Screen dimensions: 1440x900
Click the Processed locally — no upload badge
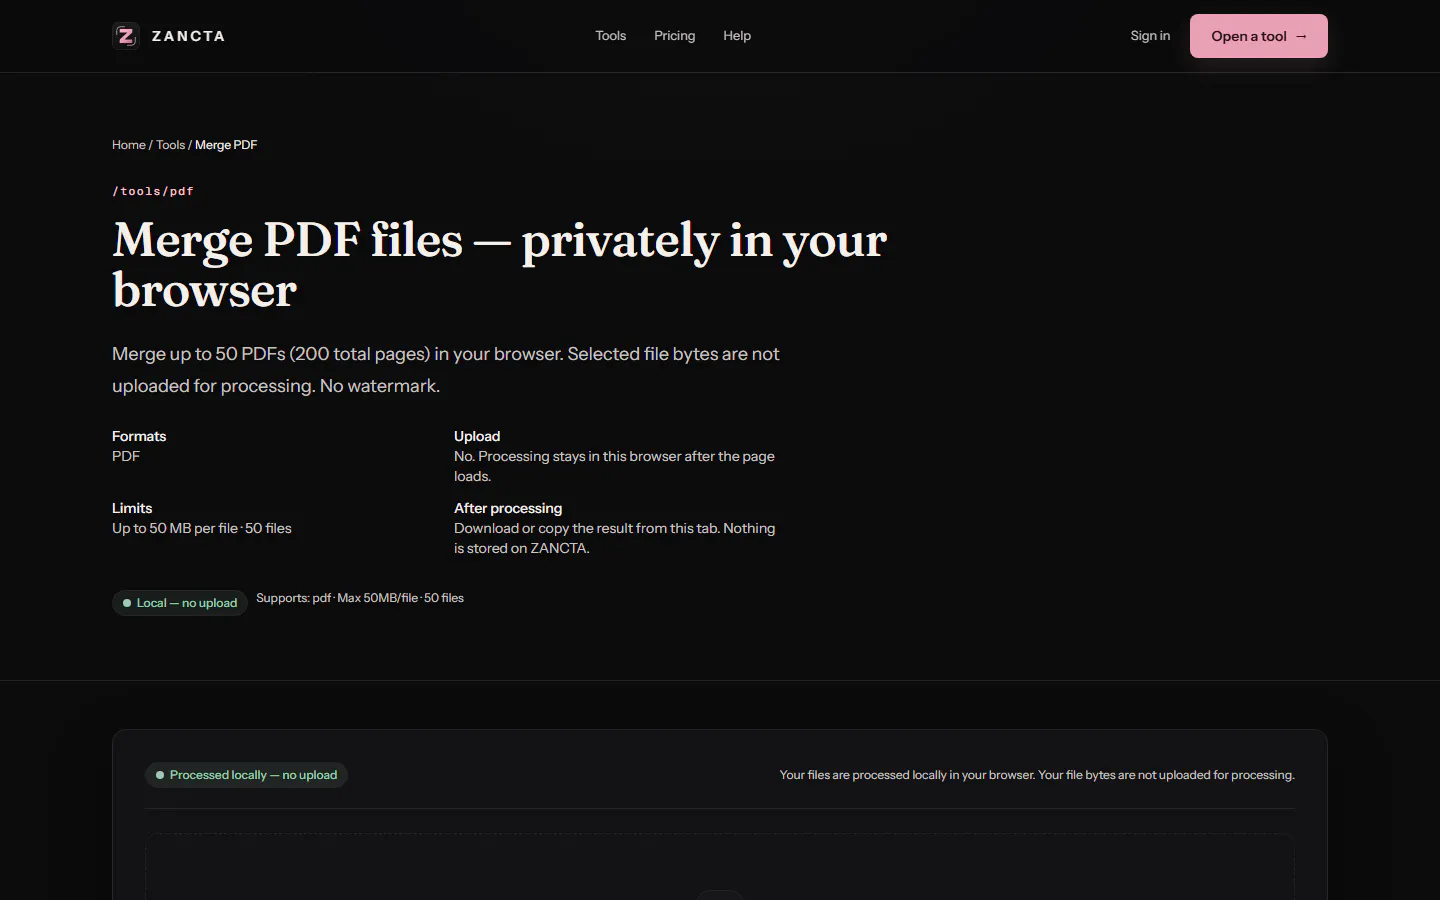click(x=246, y=775)
